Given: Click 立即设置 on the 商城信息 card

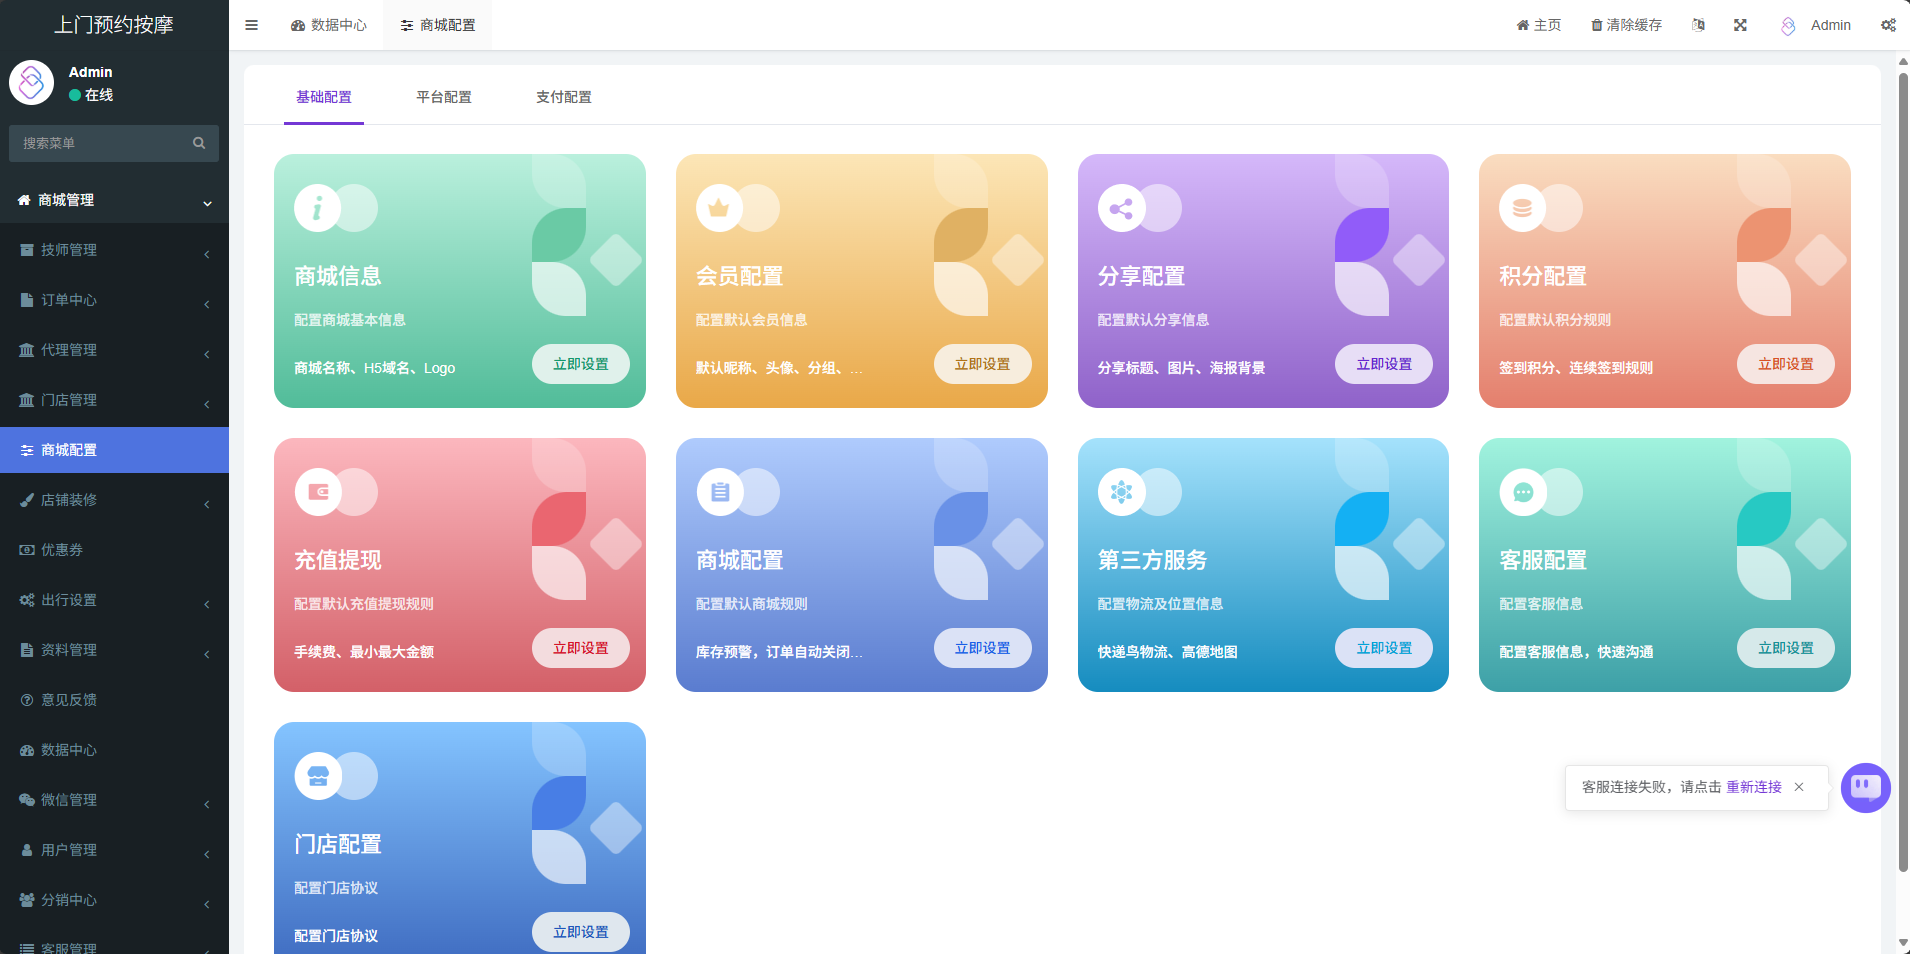Looking at the screenshot, I should [x=580, y=364].
